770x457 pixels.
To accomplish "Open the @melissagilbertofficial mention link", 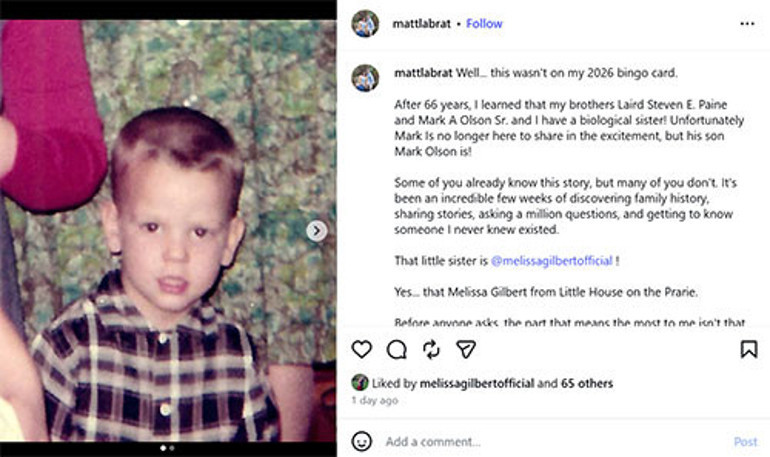I will click(552, 261).
